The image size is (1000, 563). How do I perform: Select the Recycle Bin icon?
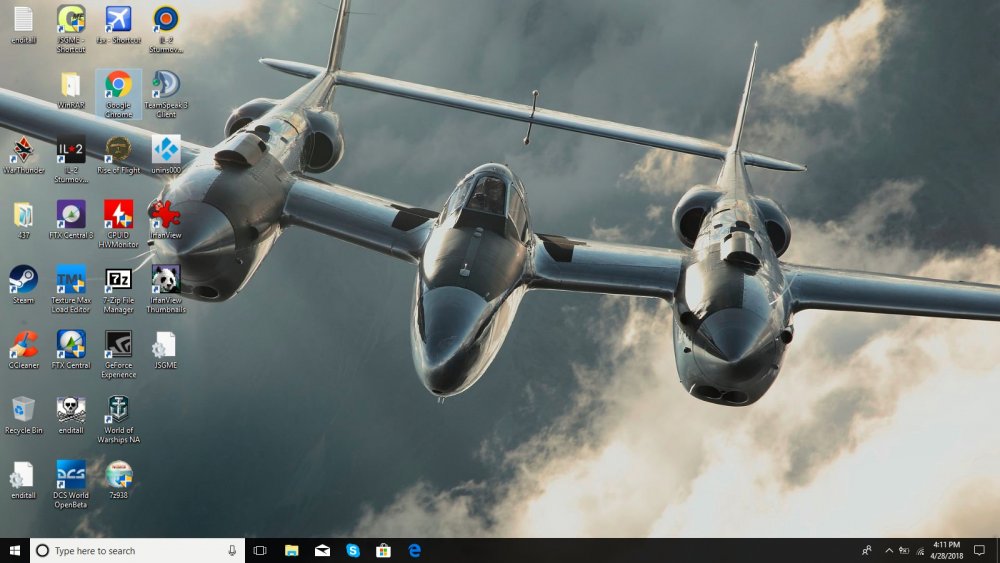point(22,409)
